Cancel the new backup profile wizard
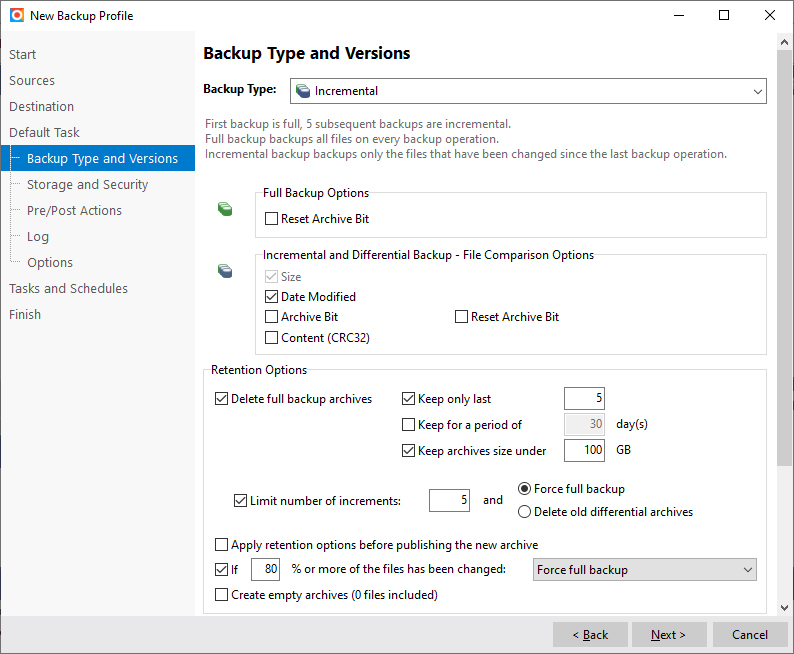The image size is (794, 654). tap(749, 635)
